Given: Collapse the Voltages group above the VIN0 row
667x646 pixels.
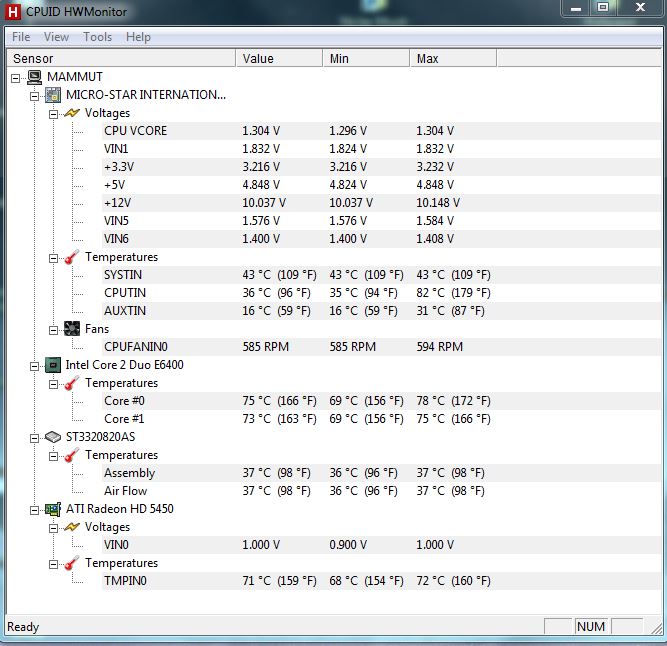Looking at the screenshot, I should [x=53, y=528].
